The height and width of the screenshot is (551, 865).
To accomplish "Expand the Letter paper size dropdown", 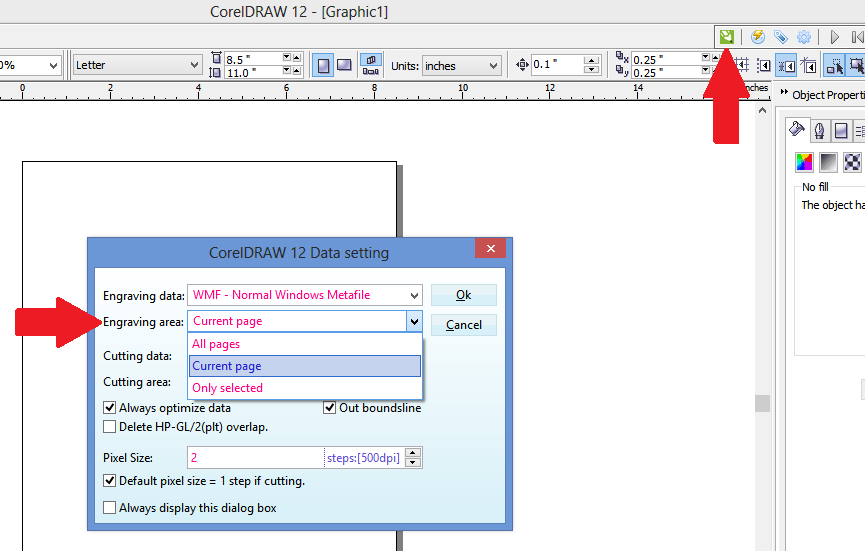I will [x=195, y=66].
